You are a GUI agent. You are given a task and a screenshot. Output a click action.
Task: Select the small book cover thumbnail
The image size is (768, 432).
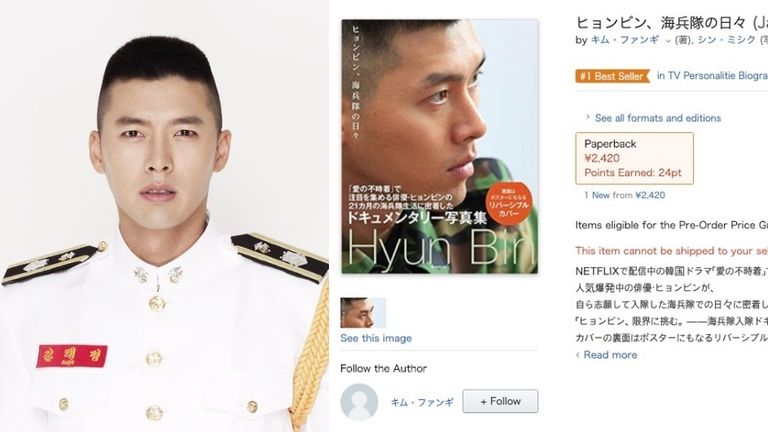pyautogui.click(x=363, y=312)
